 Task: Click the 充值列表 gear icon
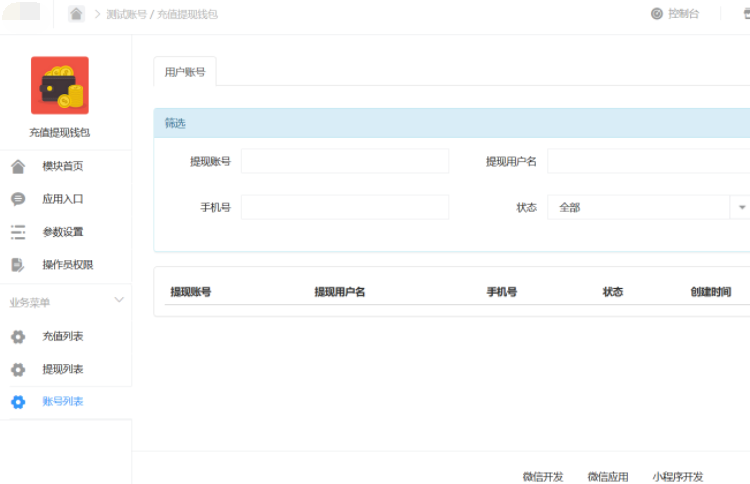(x=18, y=337)
